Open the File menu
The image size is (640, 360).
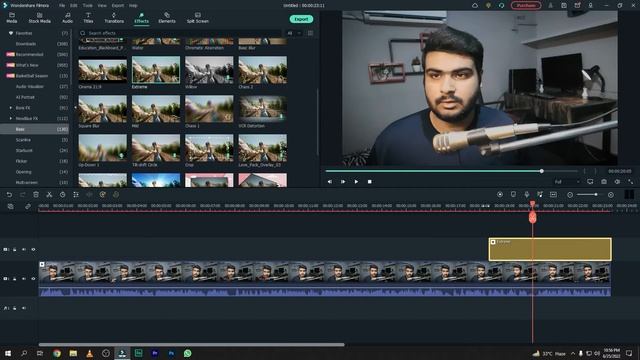(62, 6)
